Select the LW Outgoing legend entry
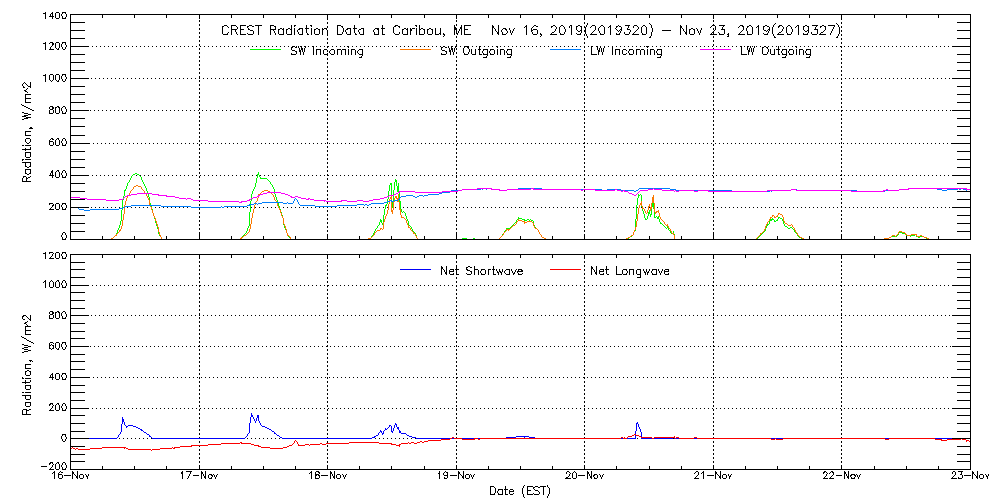Viewport: 1000px width, 500px height. (775, 51)
